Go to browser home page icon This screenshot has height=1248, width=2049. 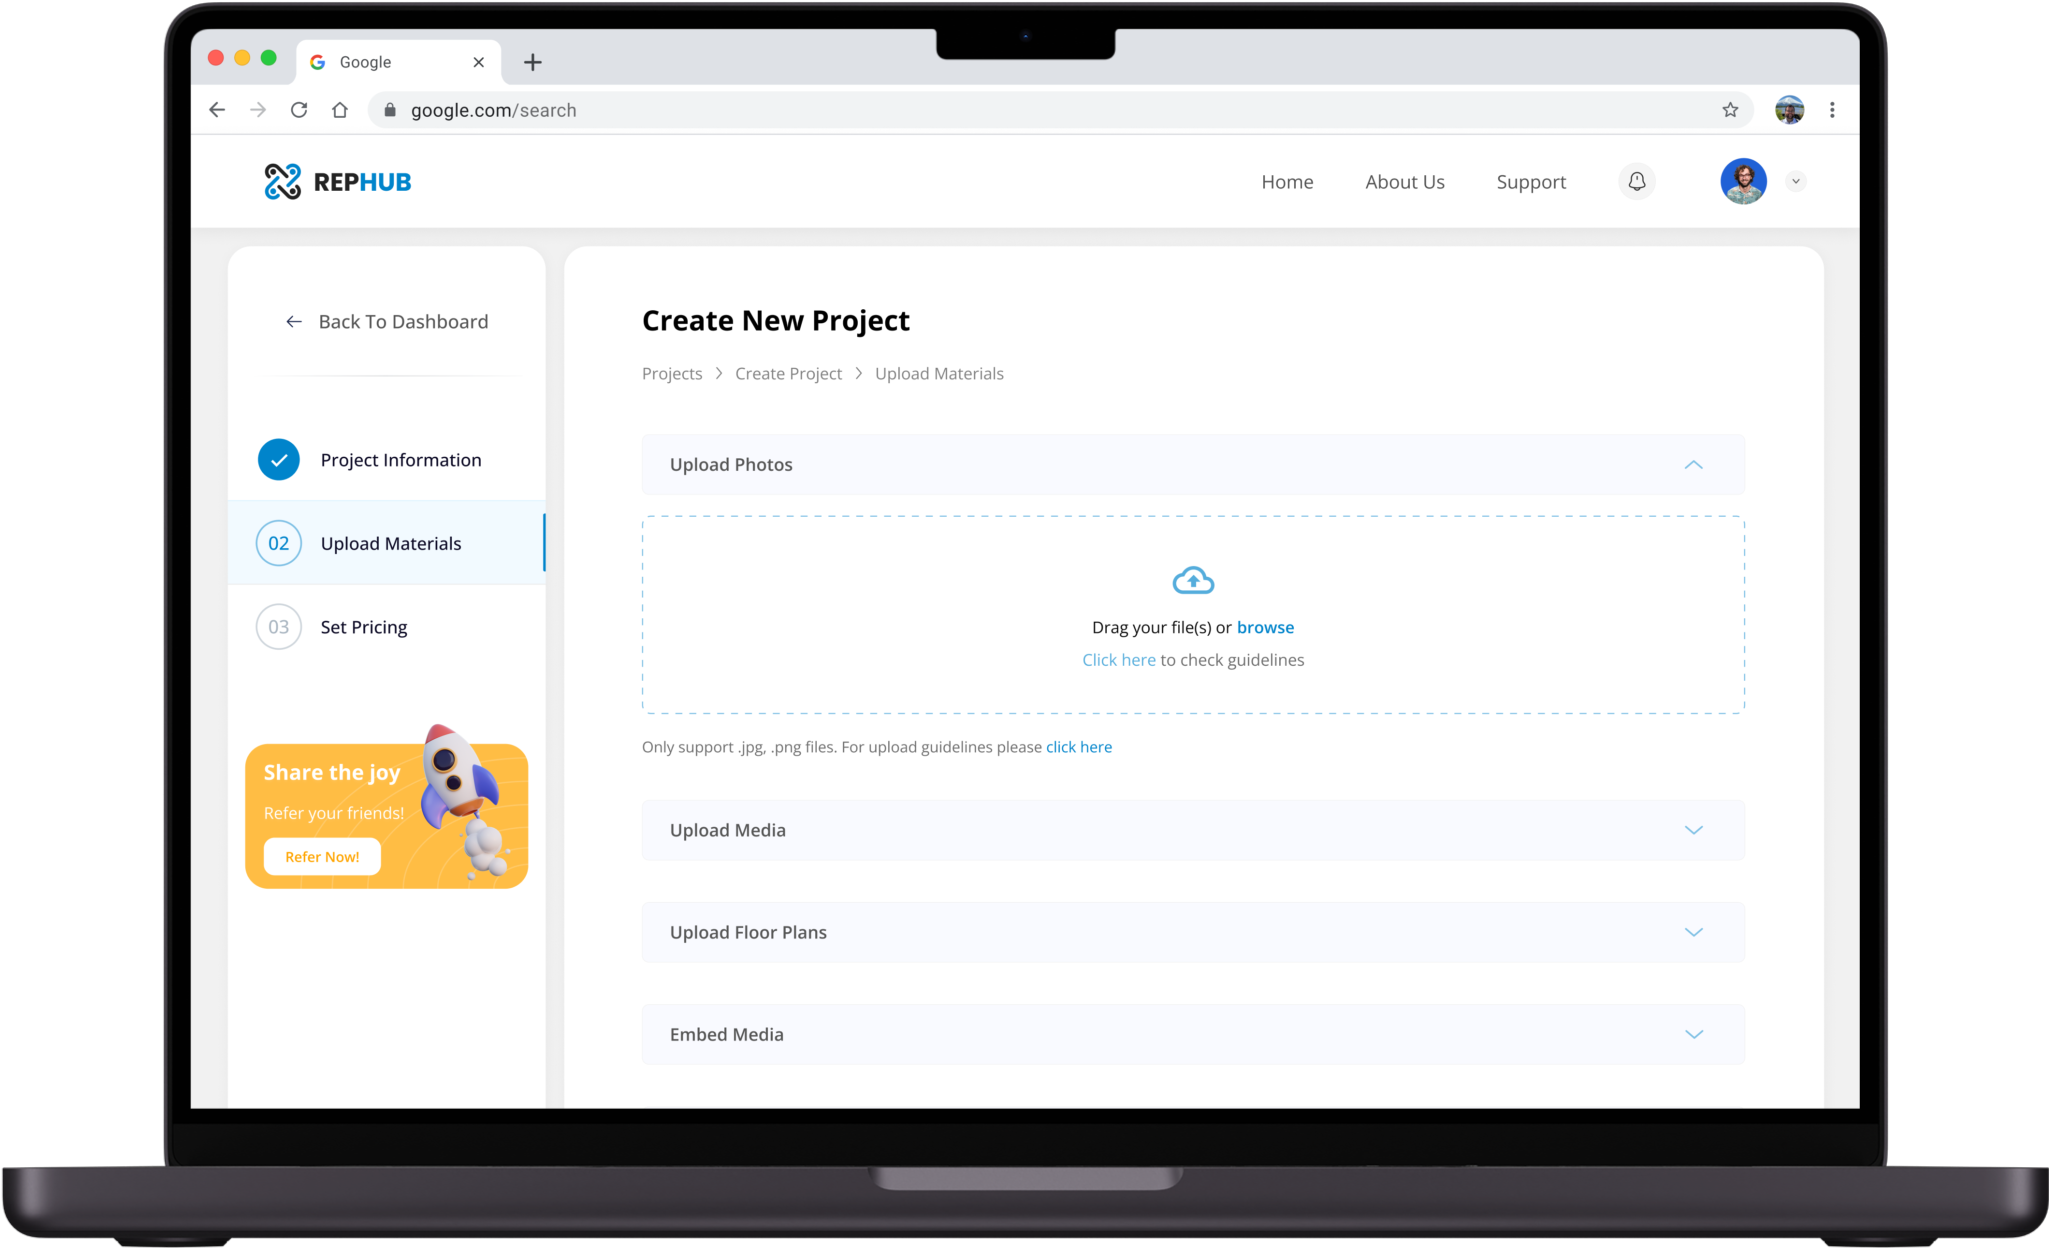[x=340, y=110]
